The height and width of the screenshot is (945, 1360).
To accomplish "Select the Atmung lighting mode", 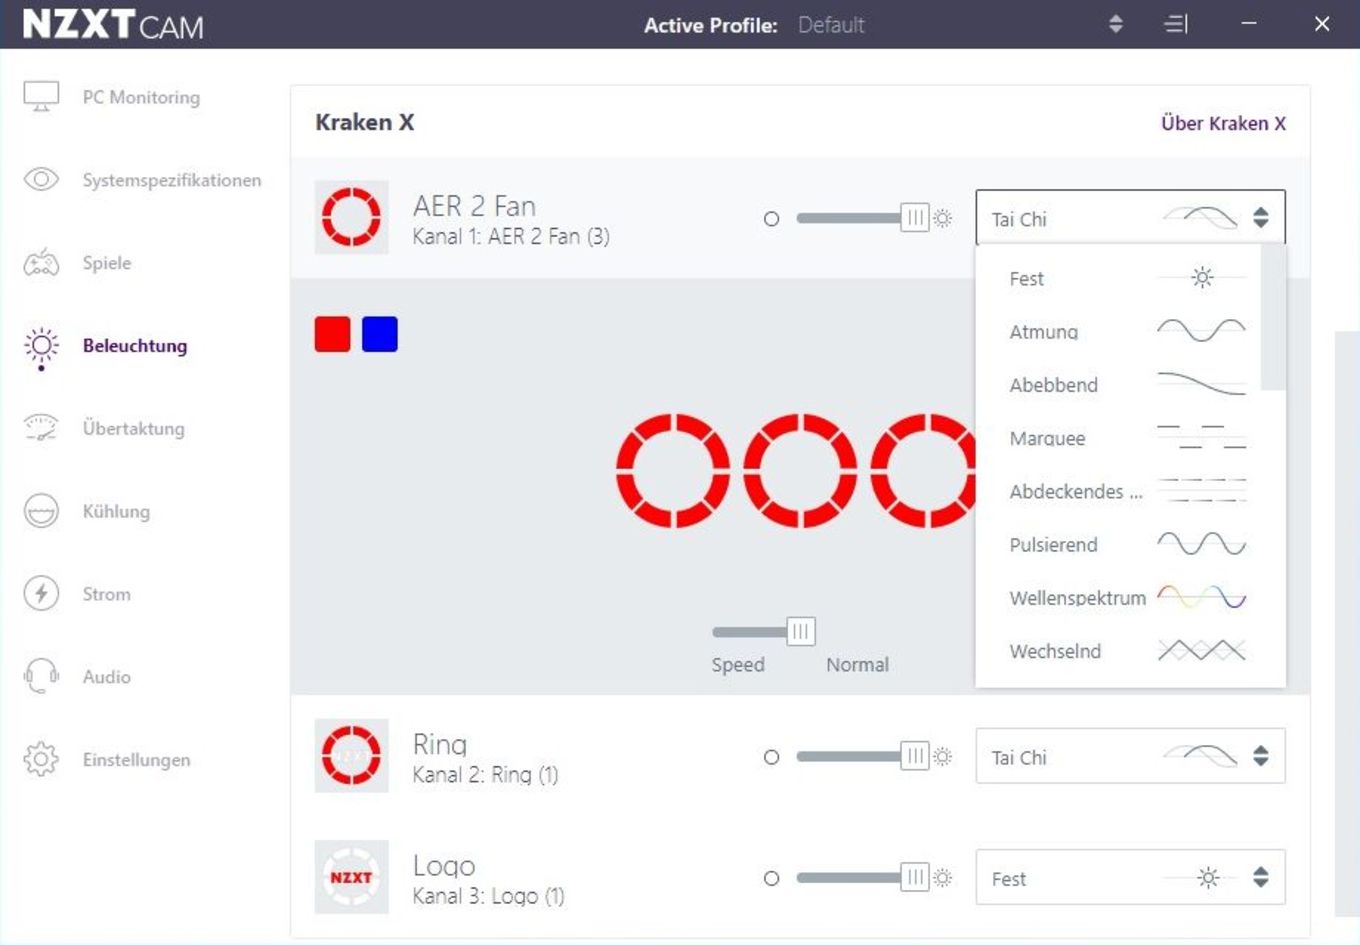I will click(1118, 331).
